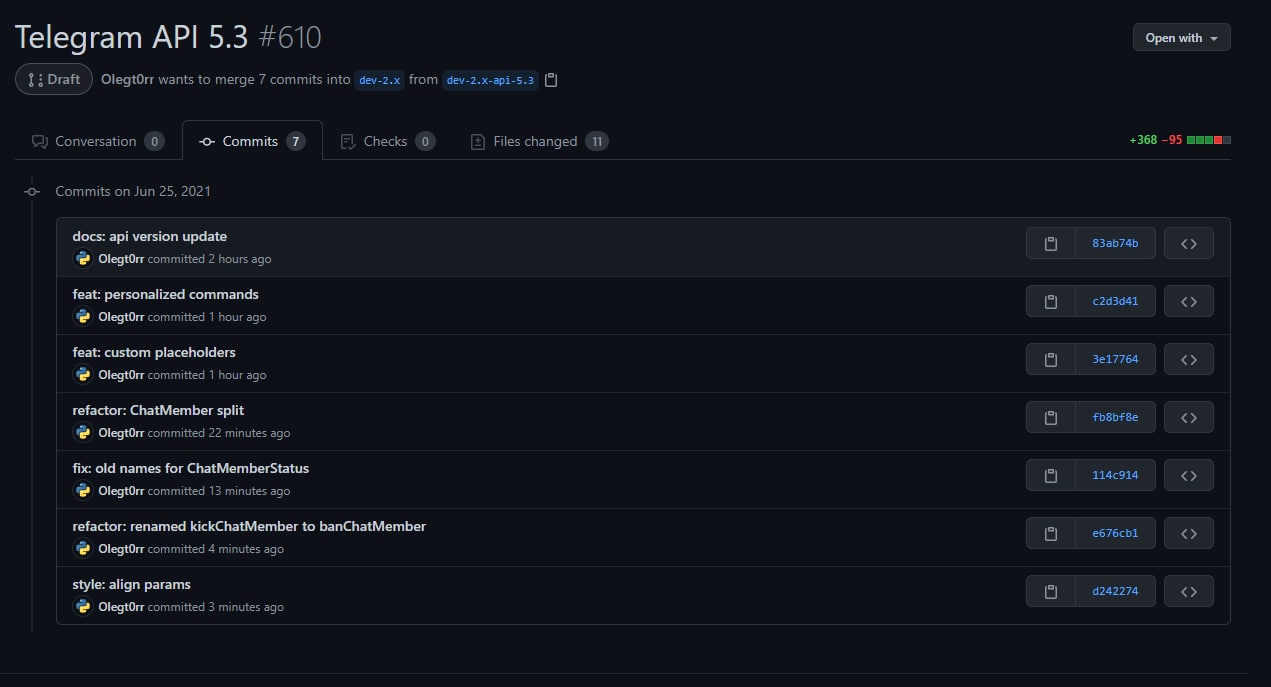Viewport: 1271px width, 687px height.
Task: Copy SHA for commit 3e17764
Action: tap(1051, 359)
